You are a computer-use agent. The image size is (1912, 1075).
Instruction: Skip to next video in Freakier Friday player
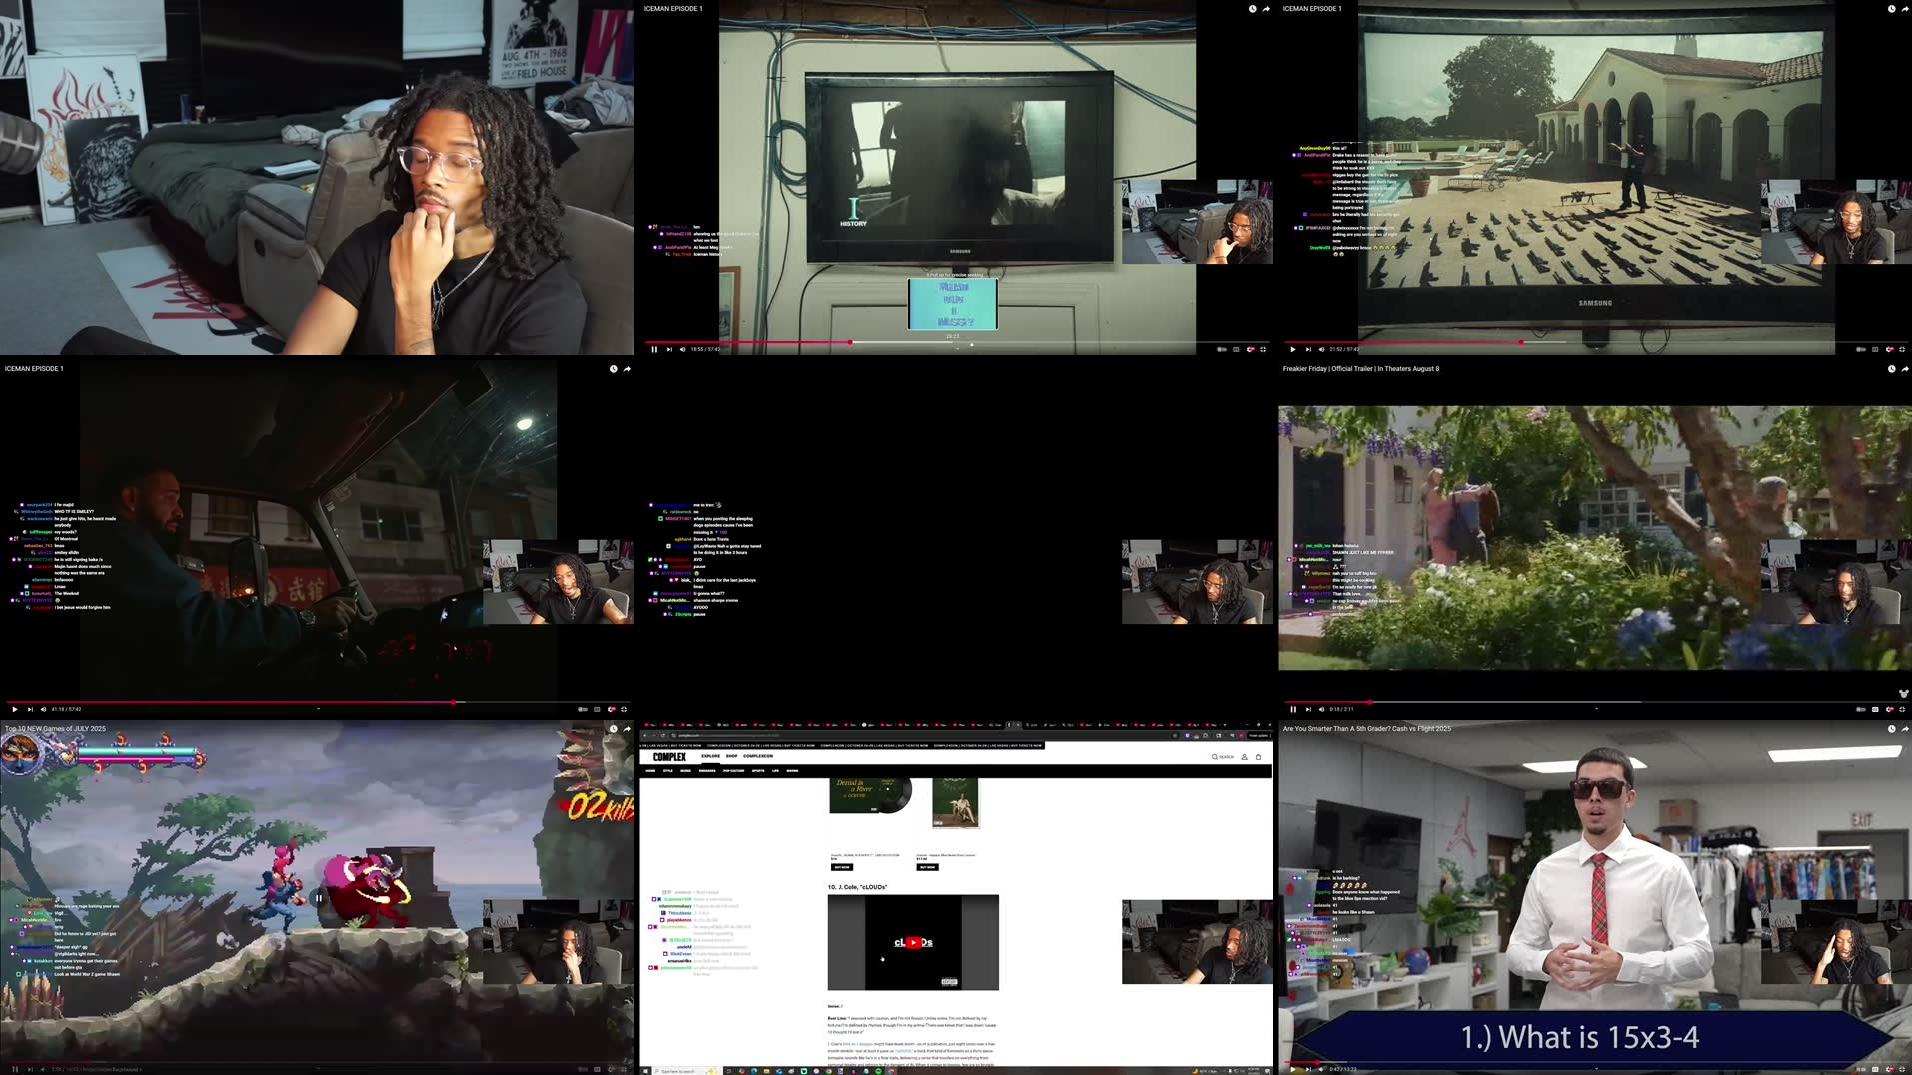tap(1308, 709)
